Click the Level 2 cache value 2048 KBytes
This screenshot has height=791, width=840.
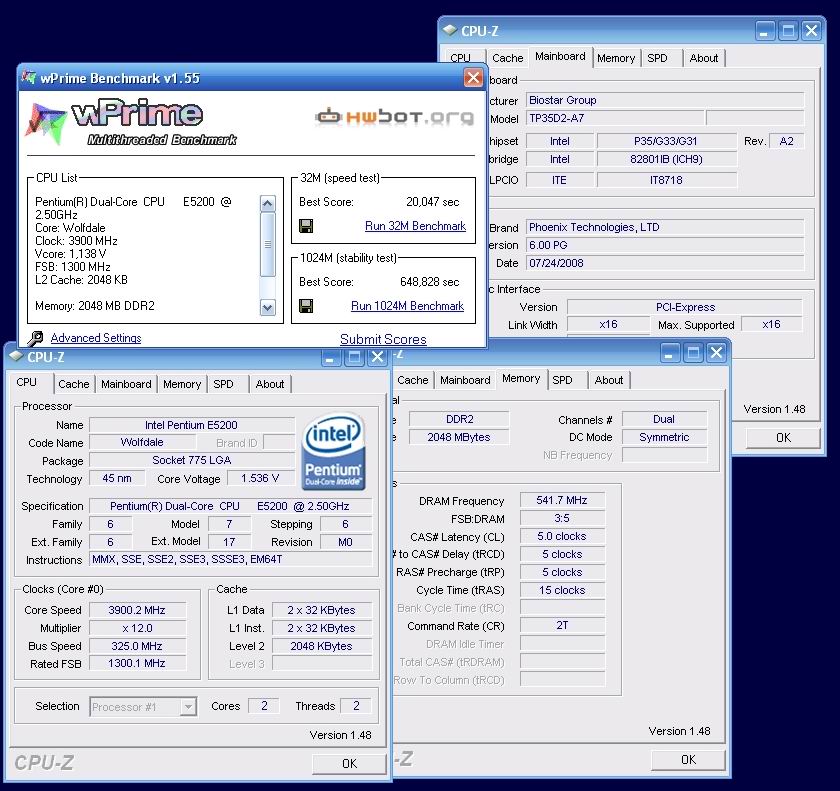coord(321,646)
